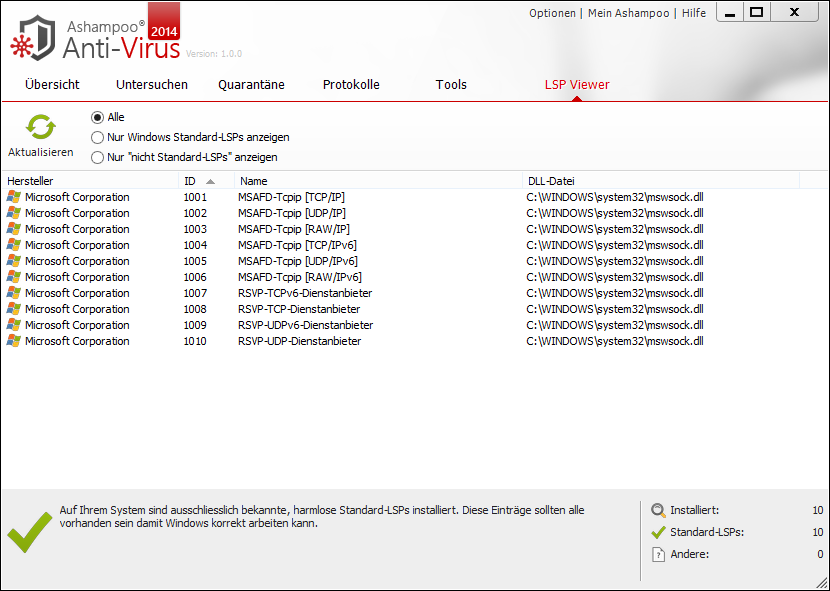Select the RSVP-TCPv6-Dienstanbieter row
The image size is (830, 591).
[305, 293]
